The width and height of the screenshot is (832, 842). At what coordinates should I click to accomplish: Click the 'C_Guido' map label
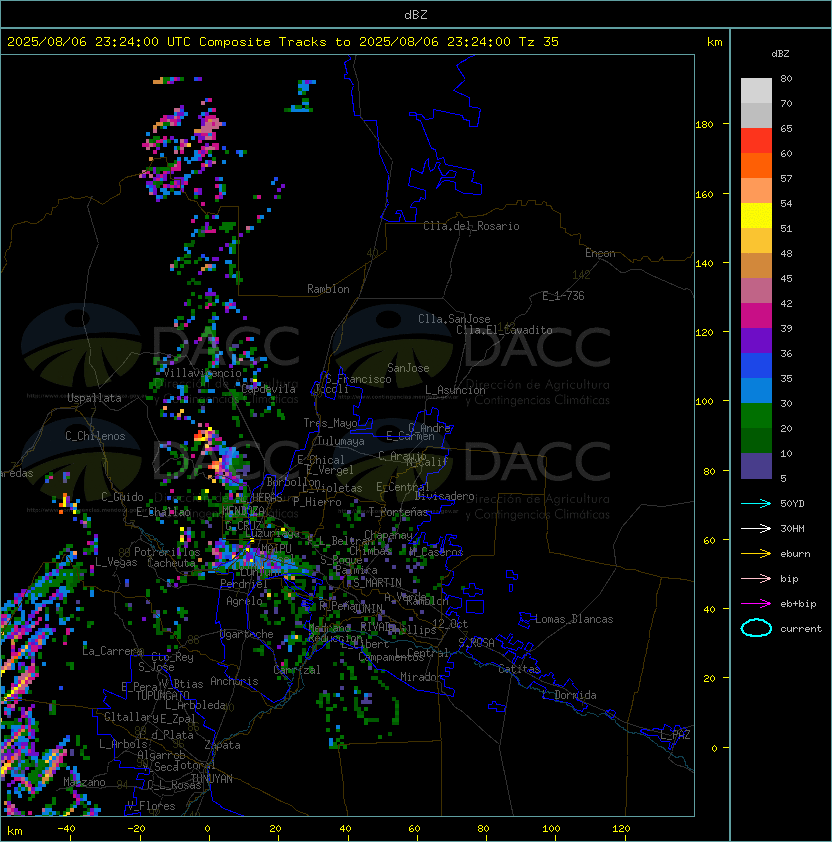coord(122,497)
